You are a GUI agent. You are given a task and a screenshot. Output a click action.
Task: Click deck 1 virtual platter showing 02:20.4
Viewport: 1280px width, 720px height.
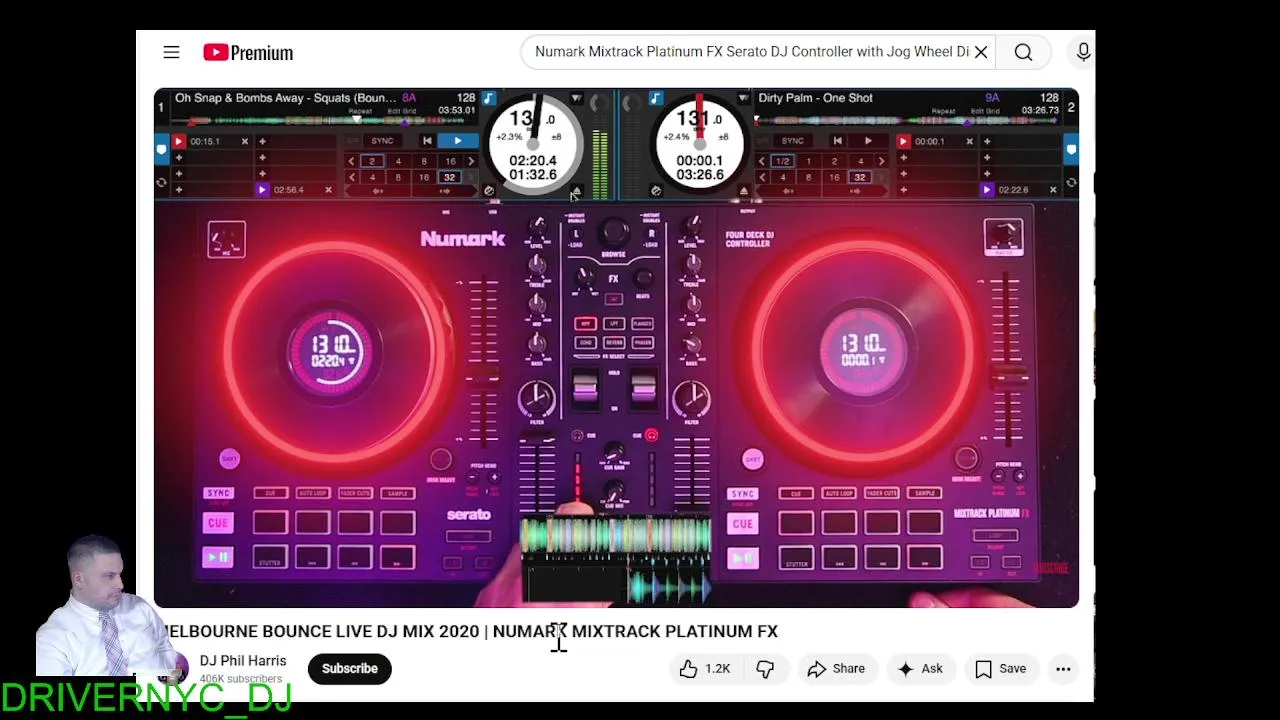[x=533, y=144]
